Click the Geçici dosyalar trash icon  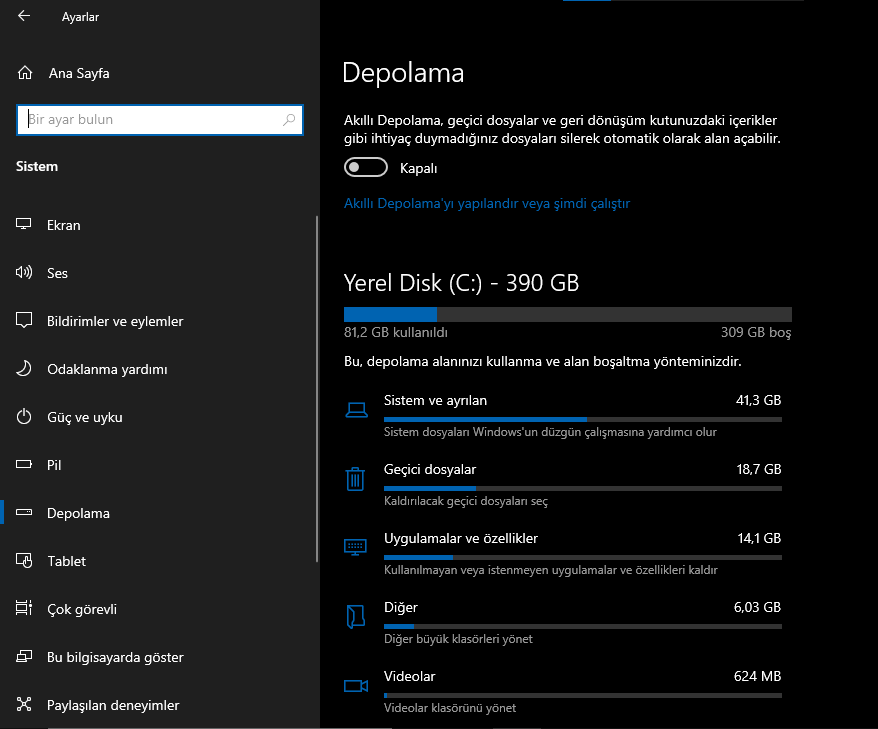[x=355, y=478]
